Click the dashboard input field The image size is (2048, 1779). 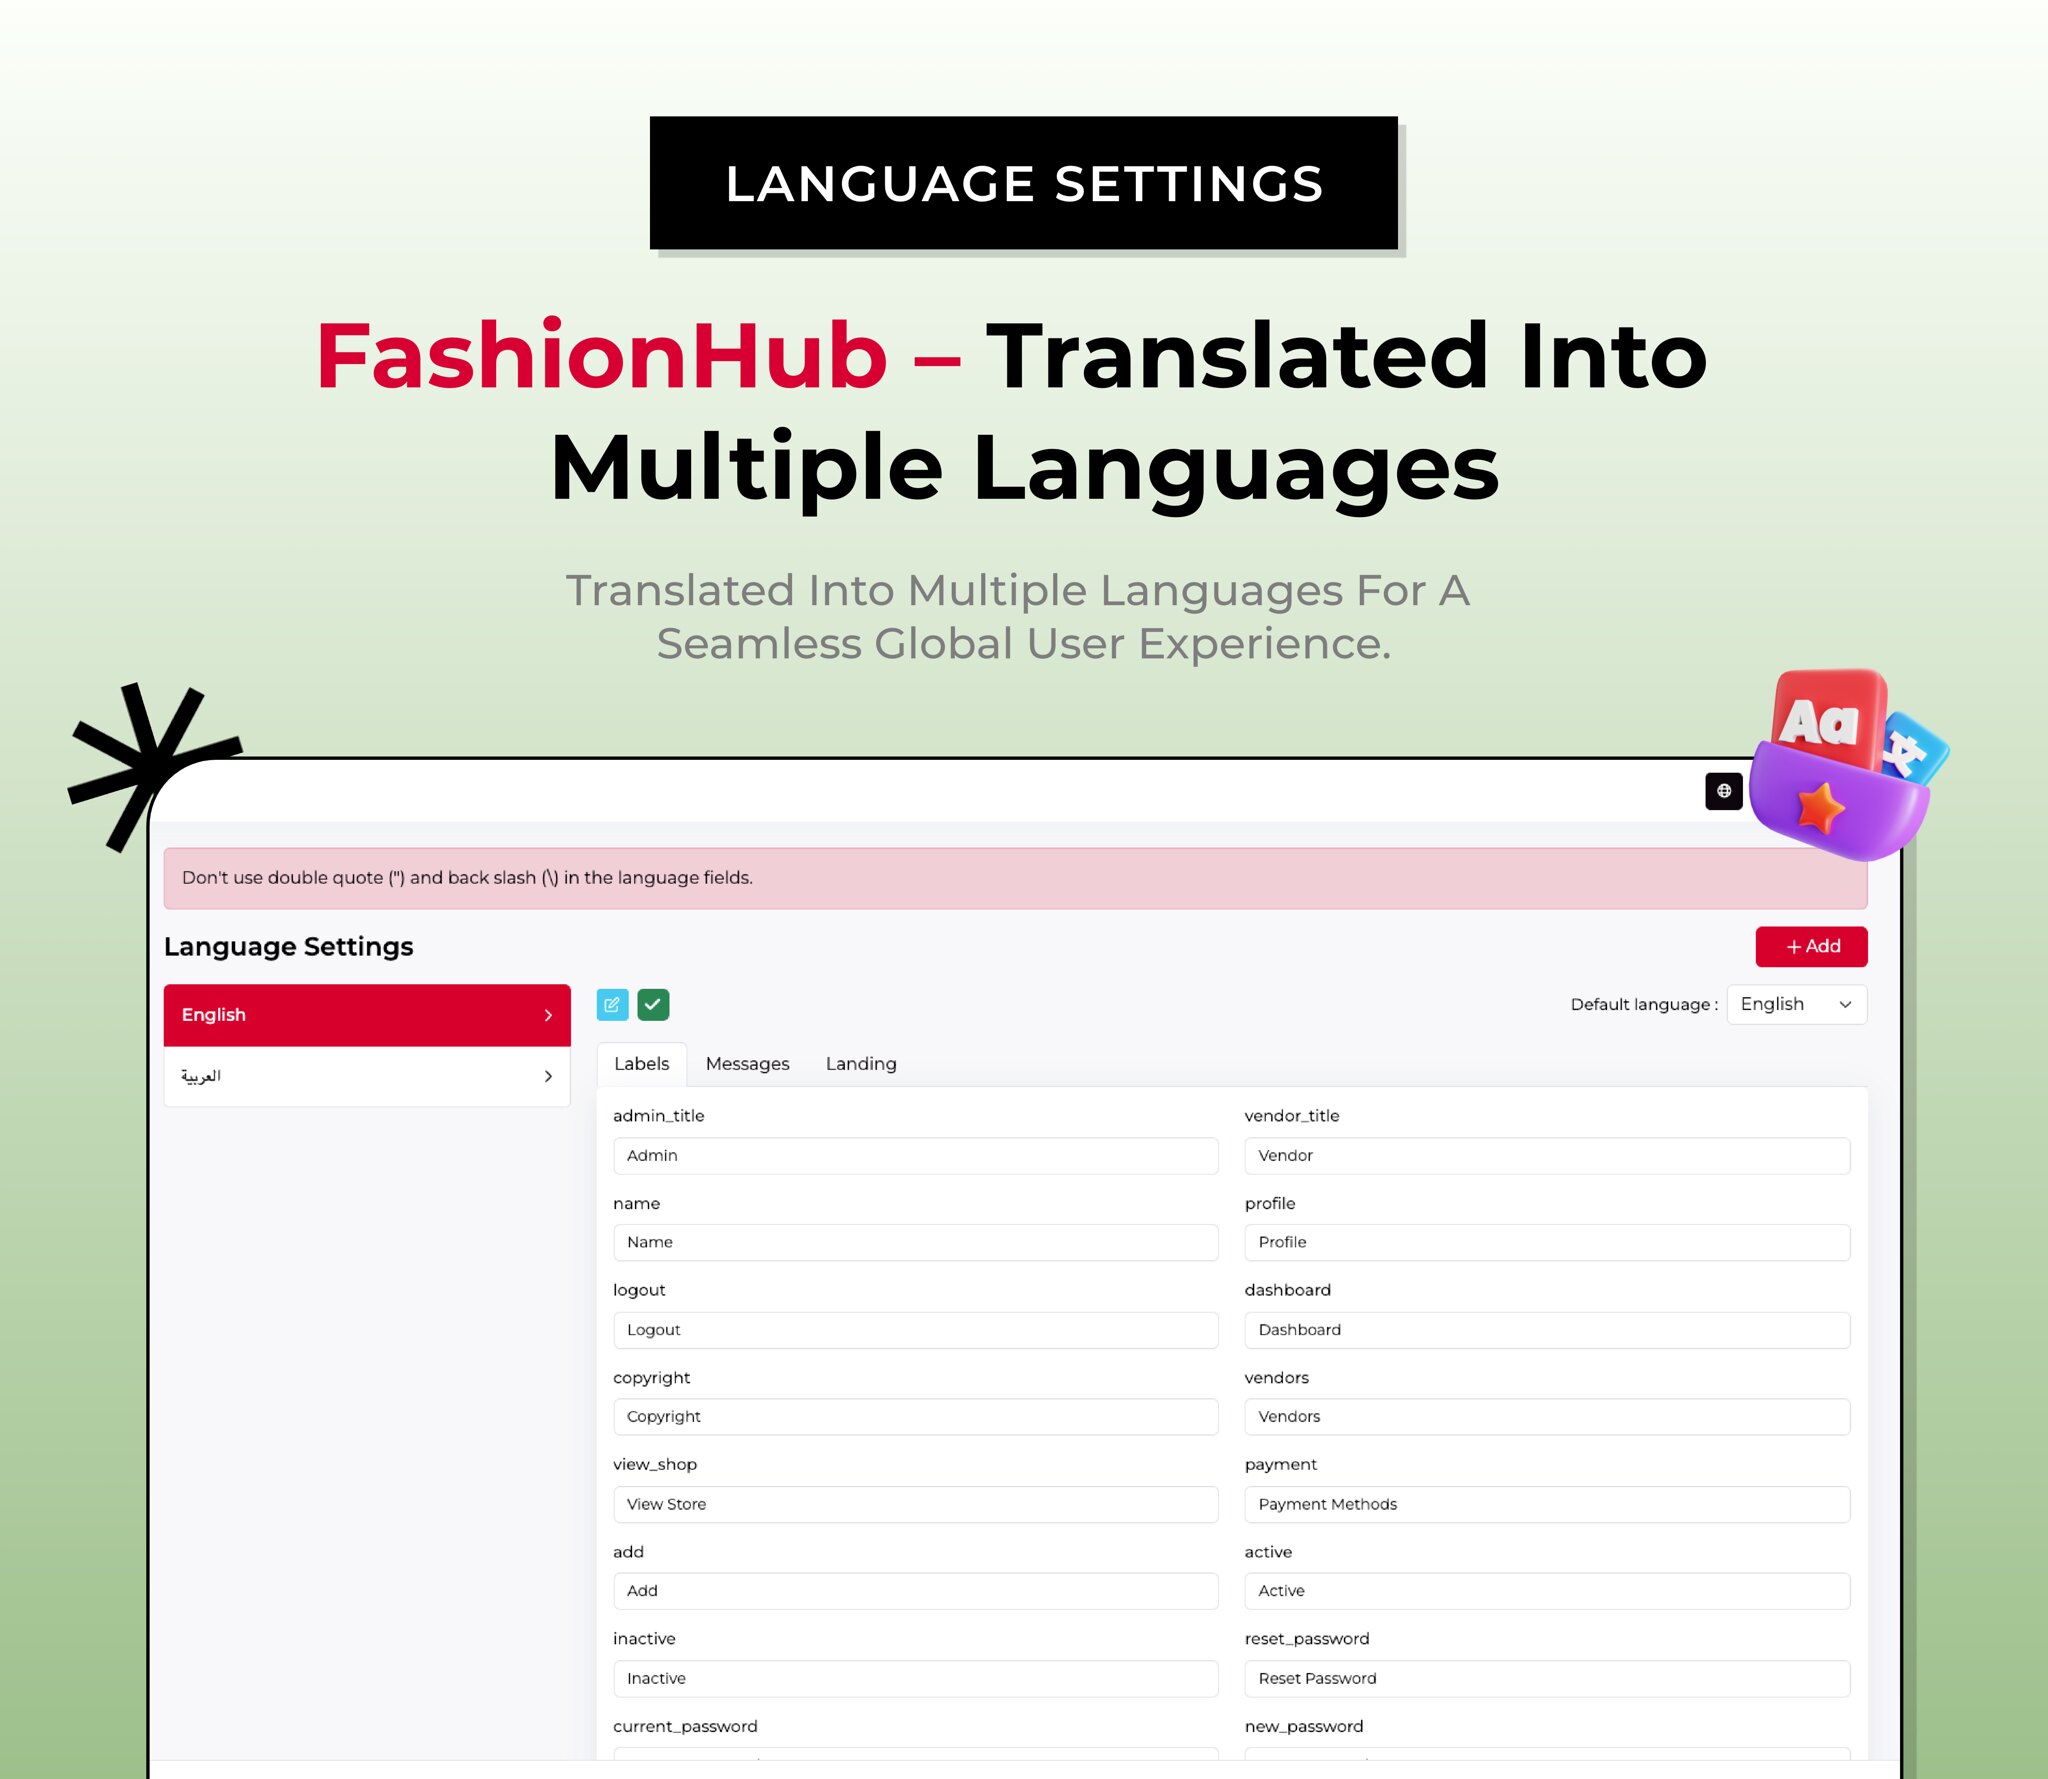[x=1546, y=1329]
